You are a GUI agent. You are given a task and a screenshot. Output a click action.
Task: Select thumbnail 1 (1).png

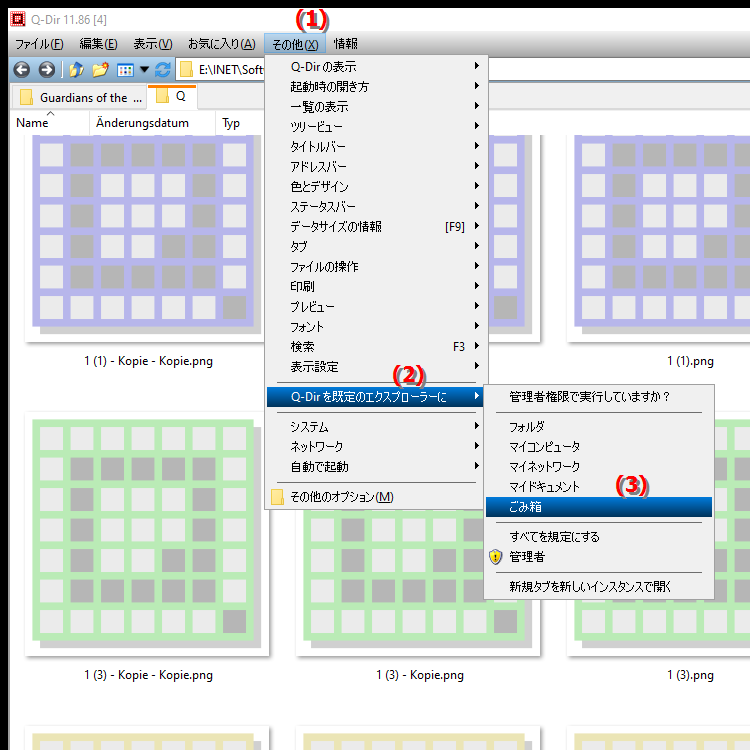(x=658, y=239)
